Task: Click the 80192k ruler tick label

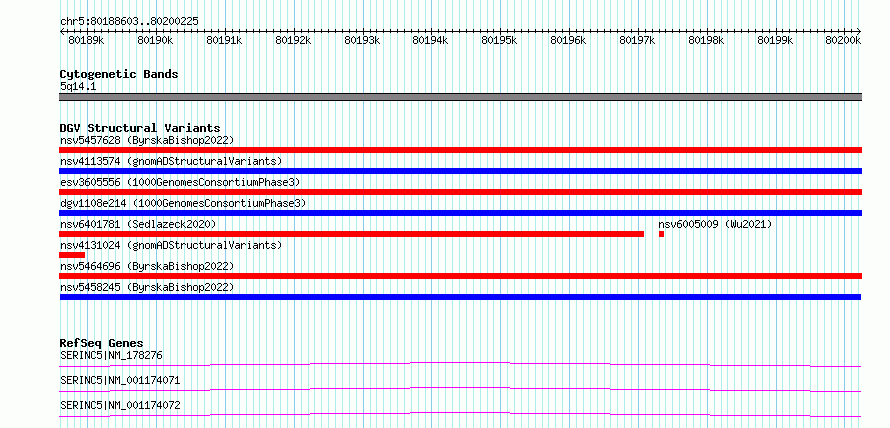Action: click(293, 41)
